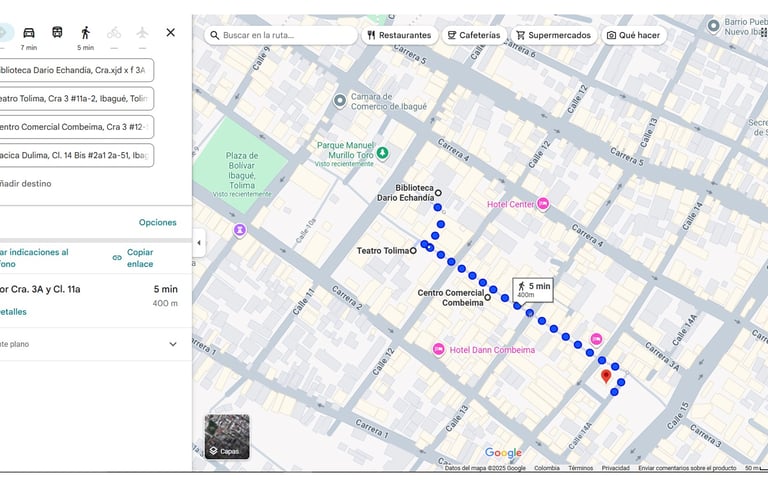768x487 pixels.
Task: Open route Opciones
Action: coord(157,222)
